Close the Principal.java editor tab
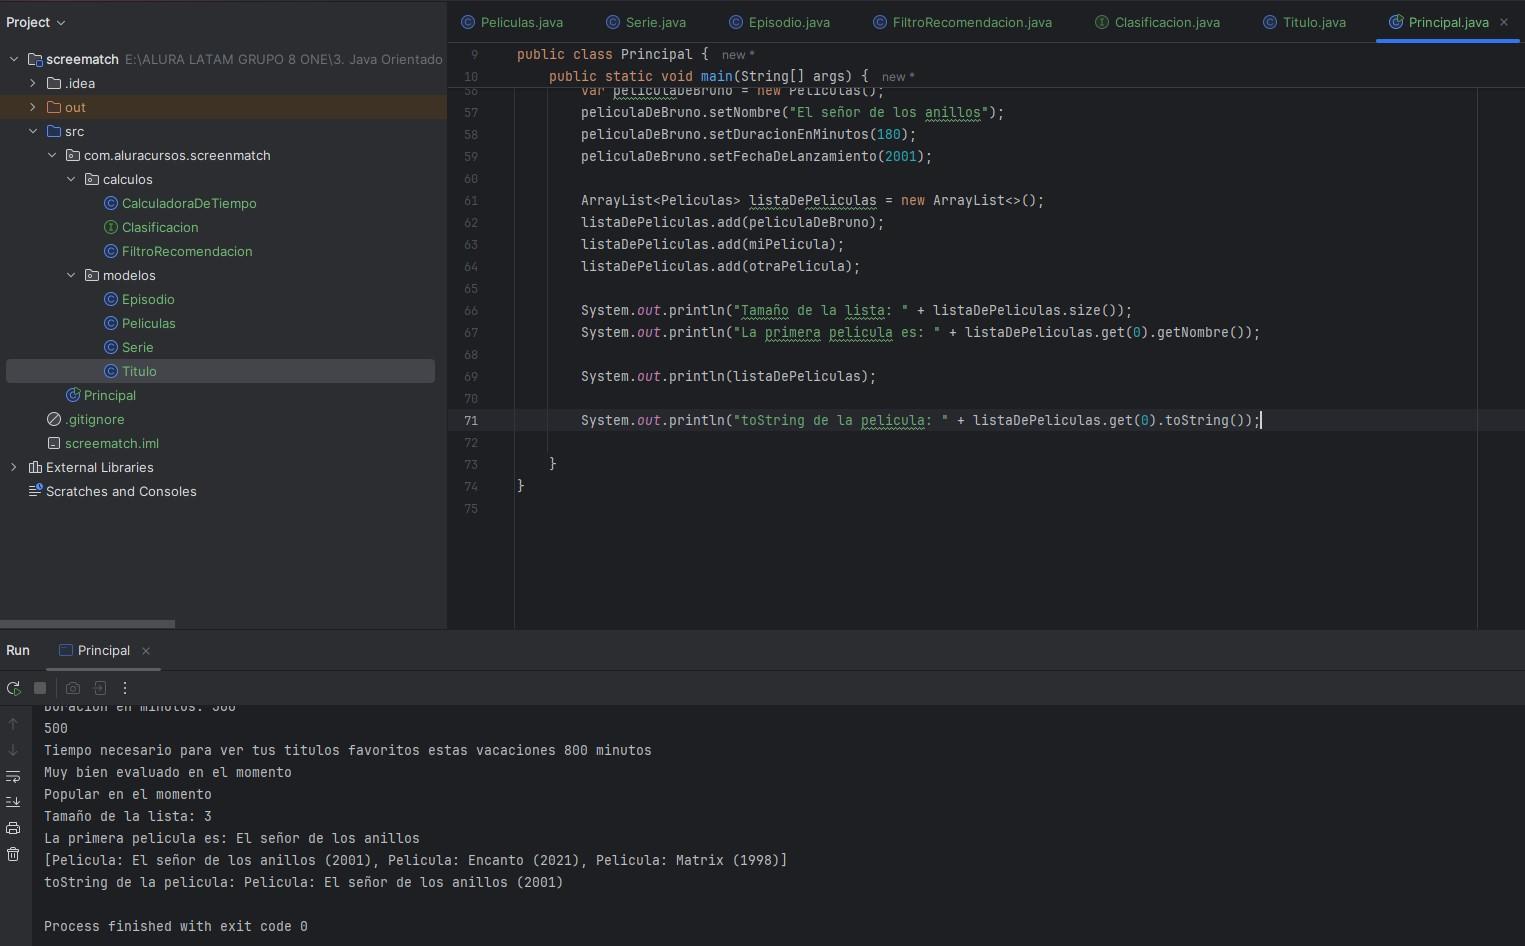This screenshot has height=946, width=1525. click(x=1504, y=22)
